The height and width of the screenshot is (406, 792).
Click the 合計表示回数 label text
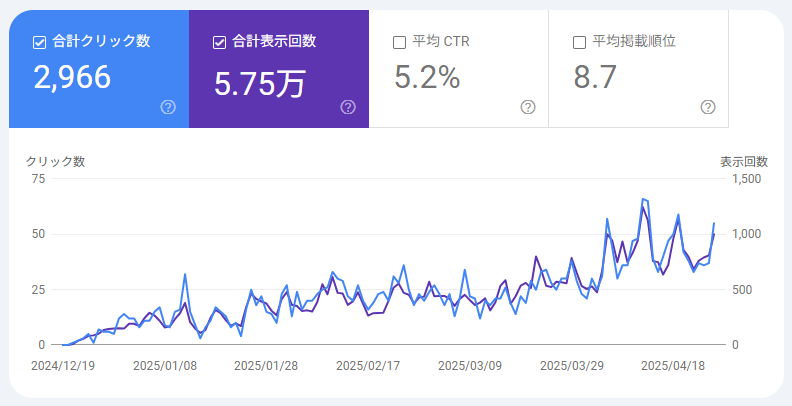coord(274,41)
